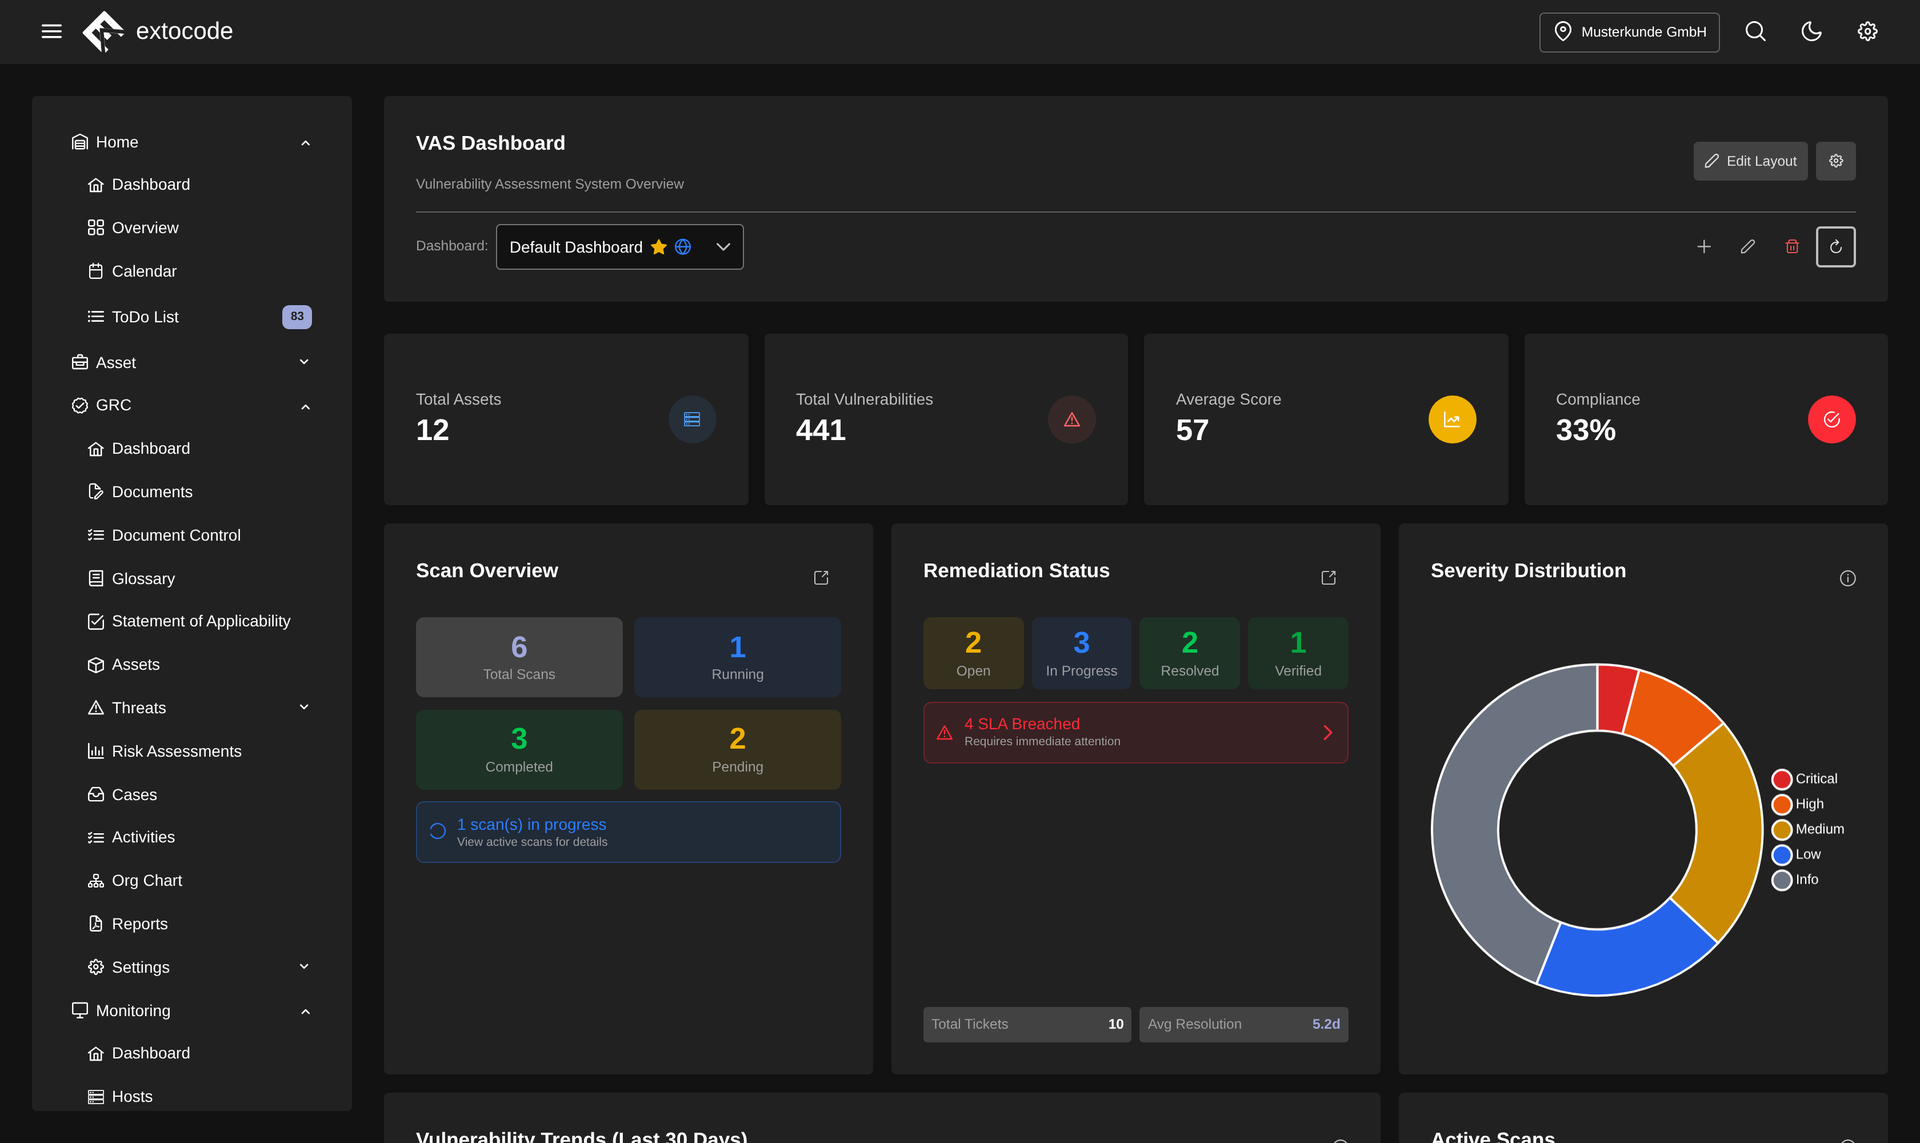The width and height of the screenshot is (1920, 1143).
Task: Show Severity Distribution info icon
Action: point(1847,578)
